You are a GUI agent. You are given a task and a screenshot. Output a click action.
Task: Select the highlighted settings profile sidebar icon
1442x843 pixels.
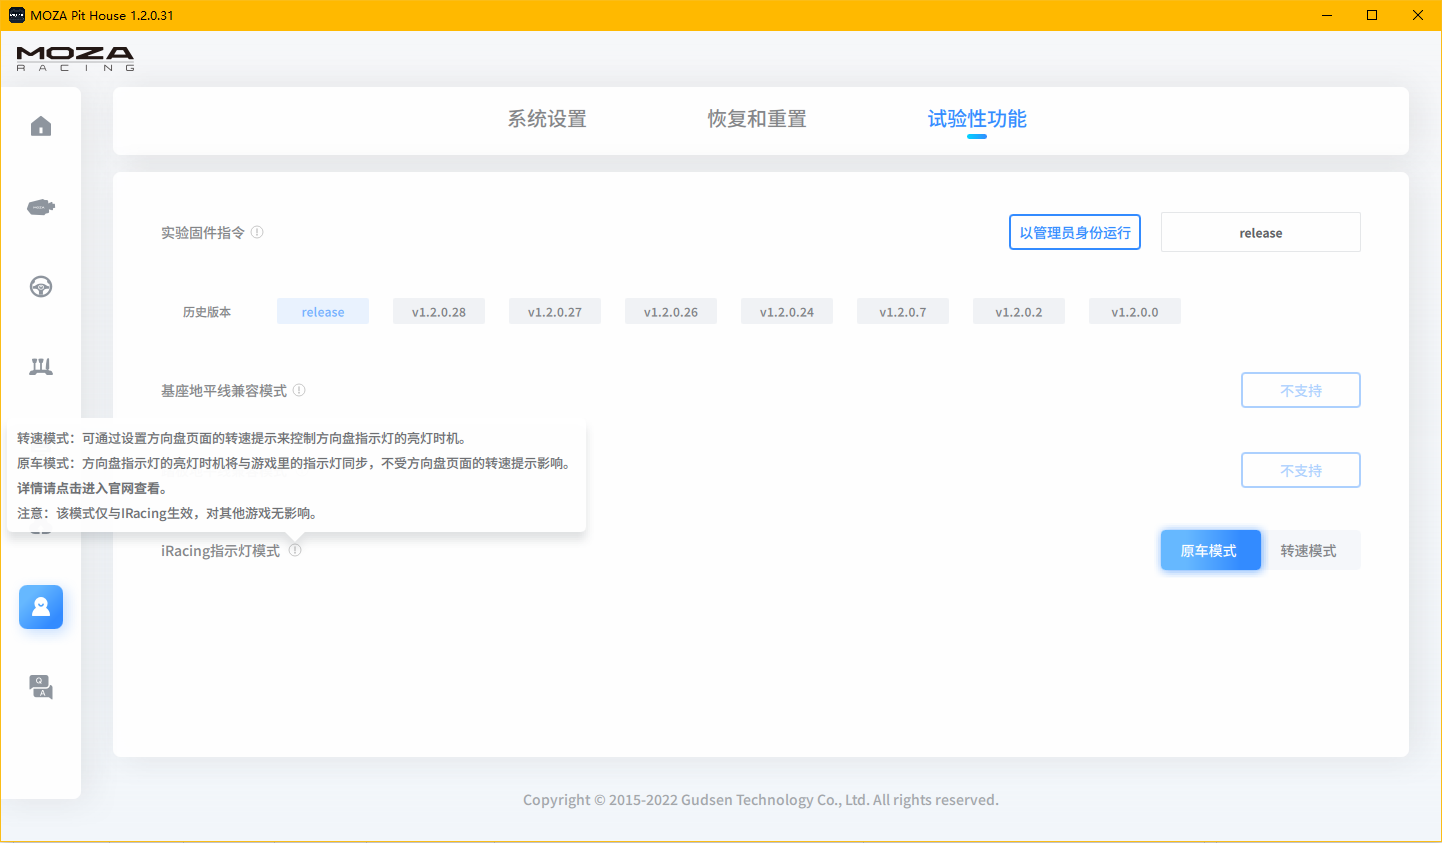tap(41, 607)
